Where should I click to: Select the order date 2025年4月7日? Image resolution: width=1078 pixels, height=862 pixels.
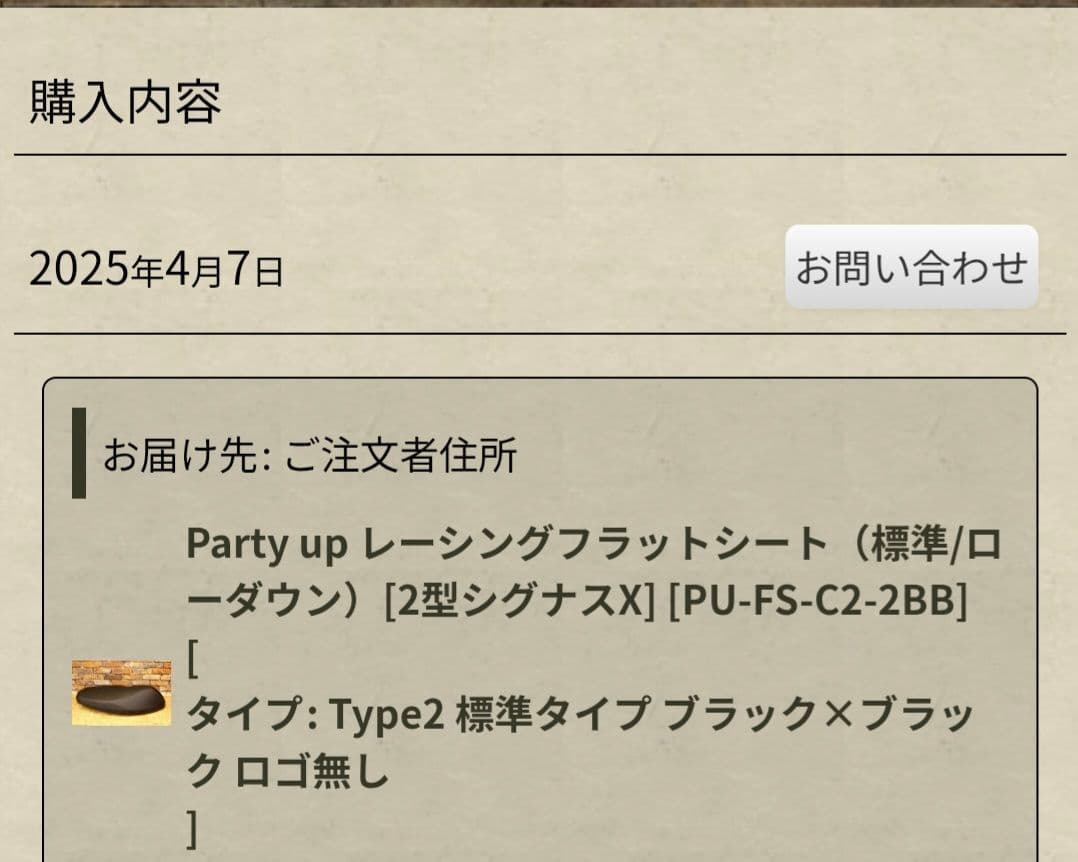(156, 270)
